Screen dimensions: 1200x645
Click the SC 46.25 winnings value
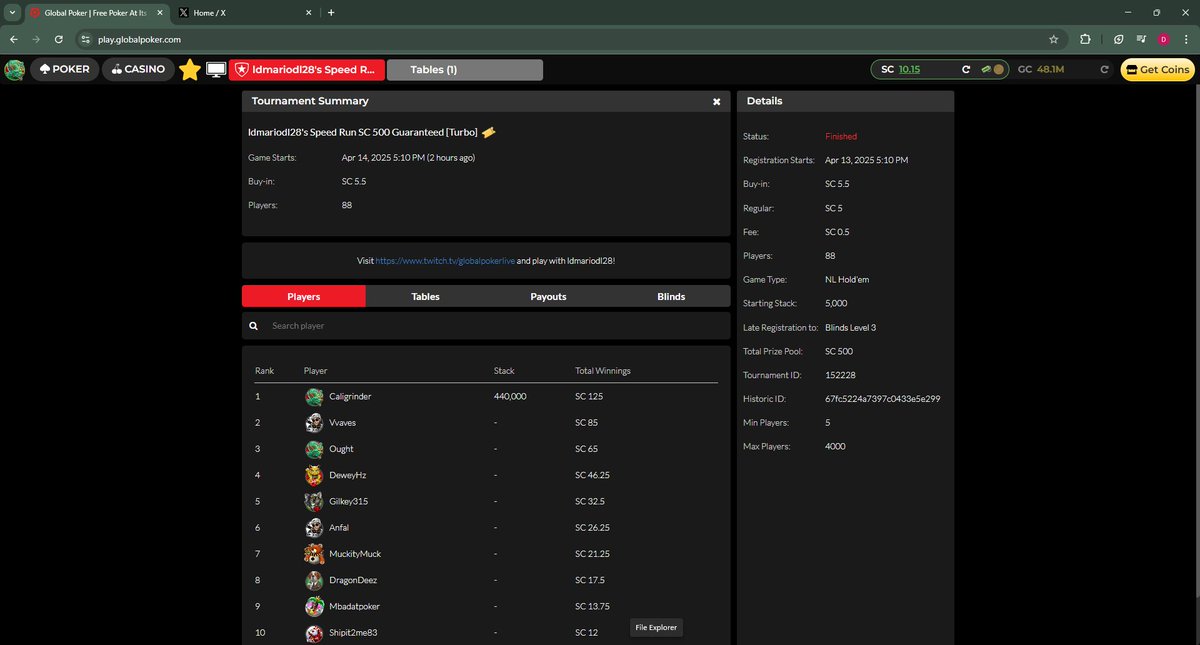point(592,475)
